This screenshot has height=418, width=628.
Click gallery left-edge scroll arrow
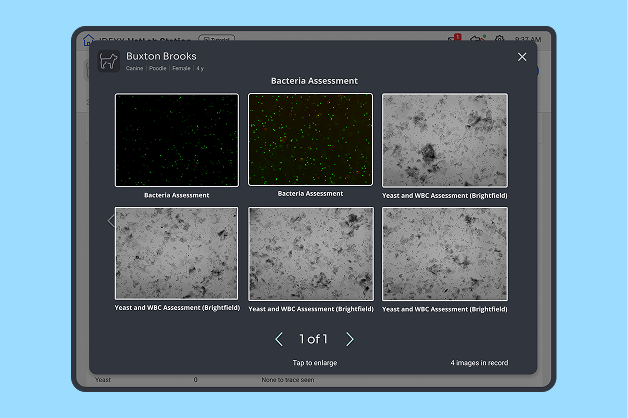click(x=111, y=221)
